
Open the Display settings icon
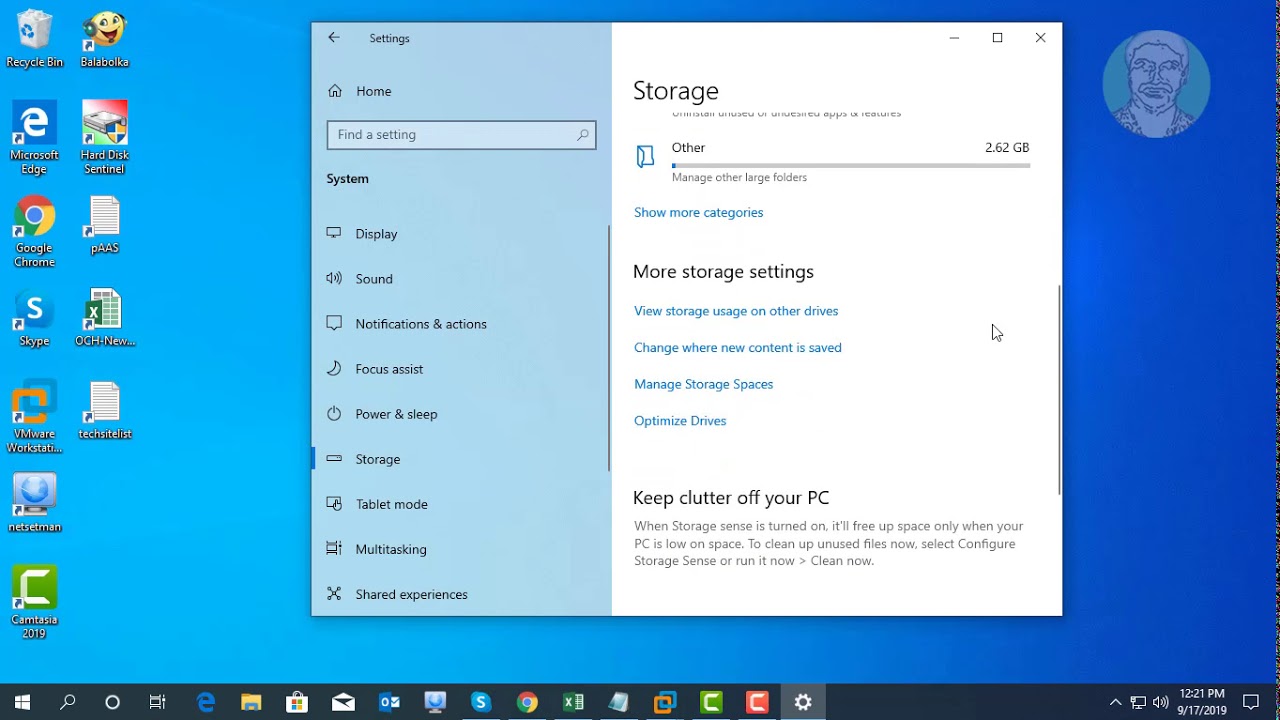(x=334, y=233)
